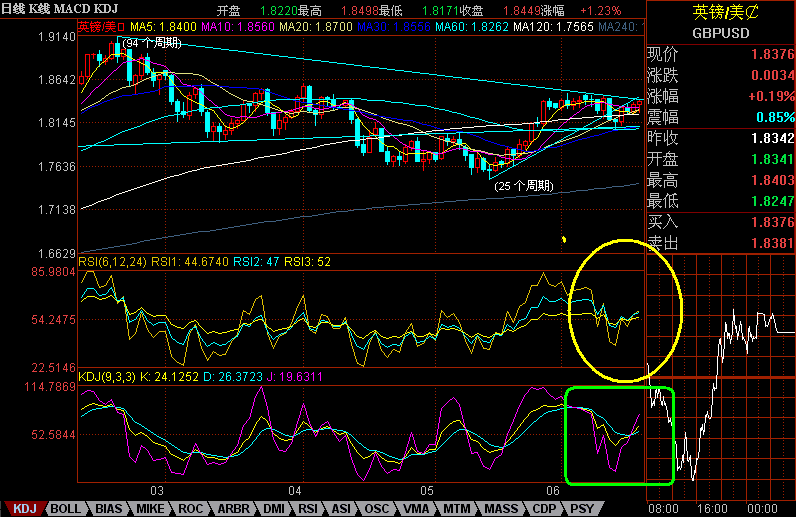
Task: Open the BIAS indicator tab
Action: click(x=111, y=509)
